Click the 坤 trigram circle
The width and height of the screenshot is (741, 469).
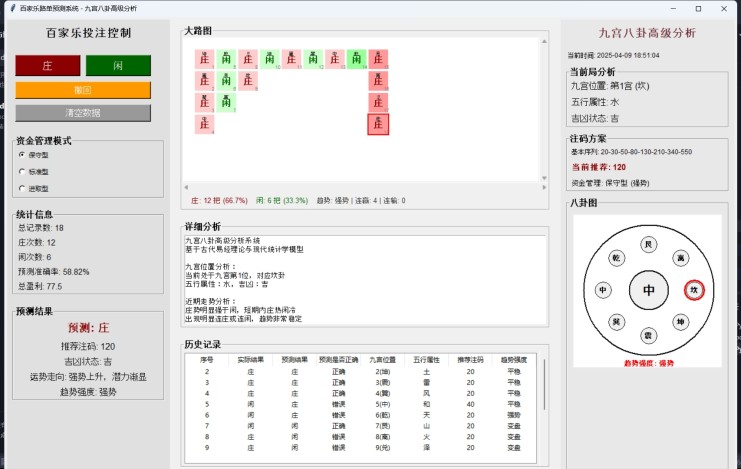pos(680,322)
